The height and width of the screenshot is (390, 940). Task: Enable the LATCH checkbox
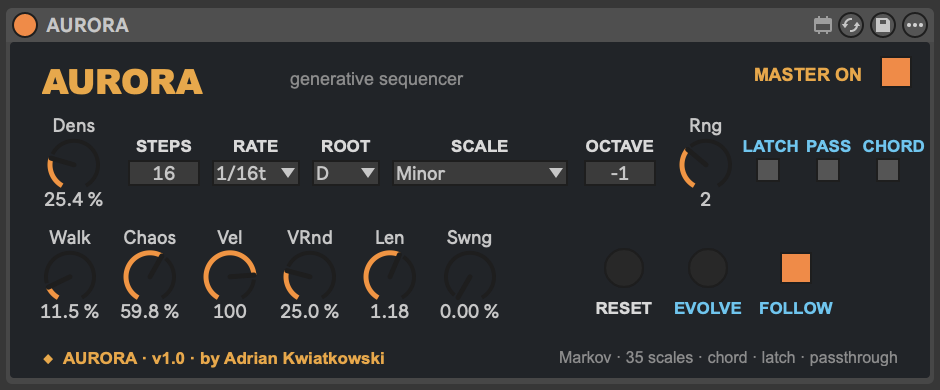coord(768,170)
